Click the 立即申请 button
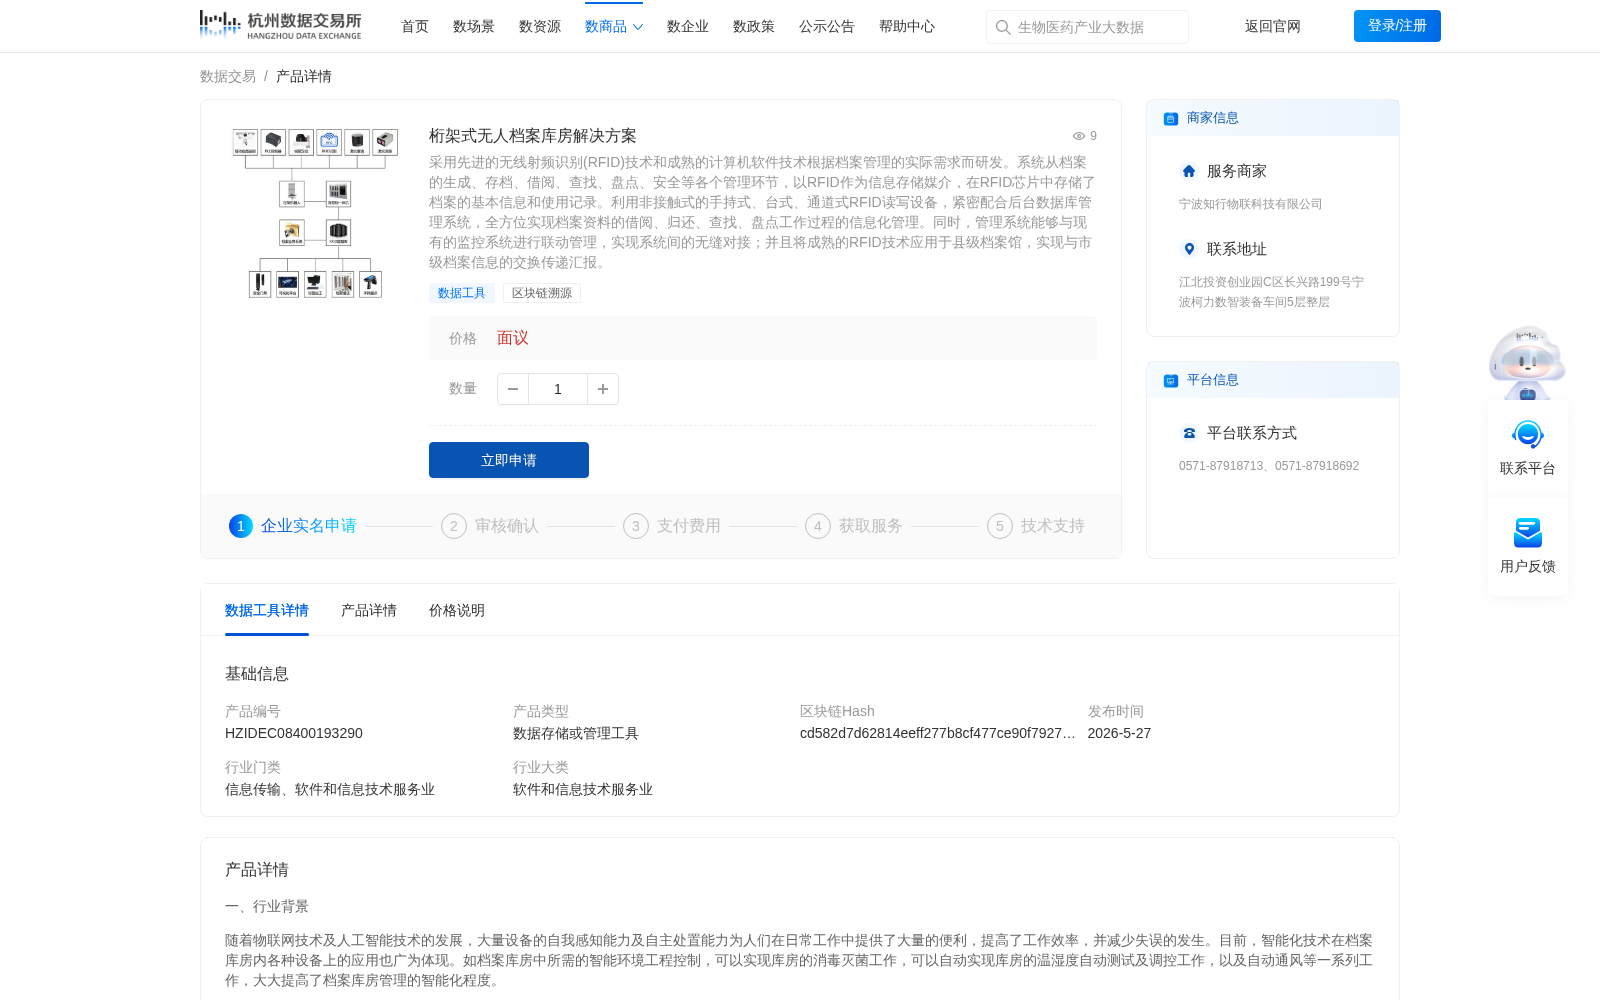The width and height of the screenshot is (1600, 1000). click(x=509, y=460)
